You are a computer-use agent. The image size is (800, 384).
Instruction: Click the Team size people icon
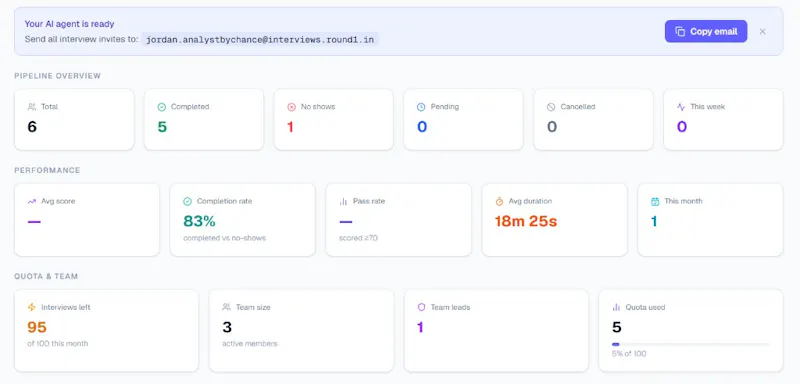[x=227, y=307]
